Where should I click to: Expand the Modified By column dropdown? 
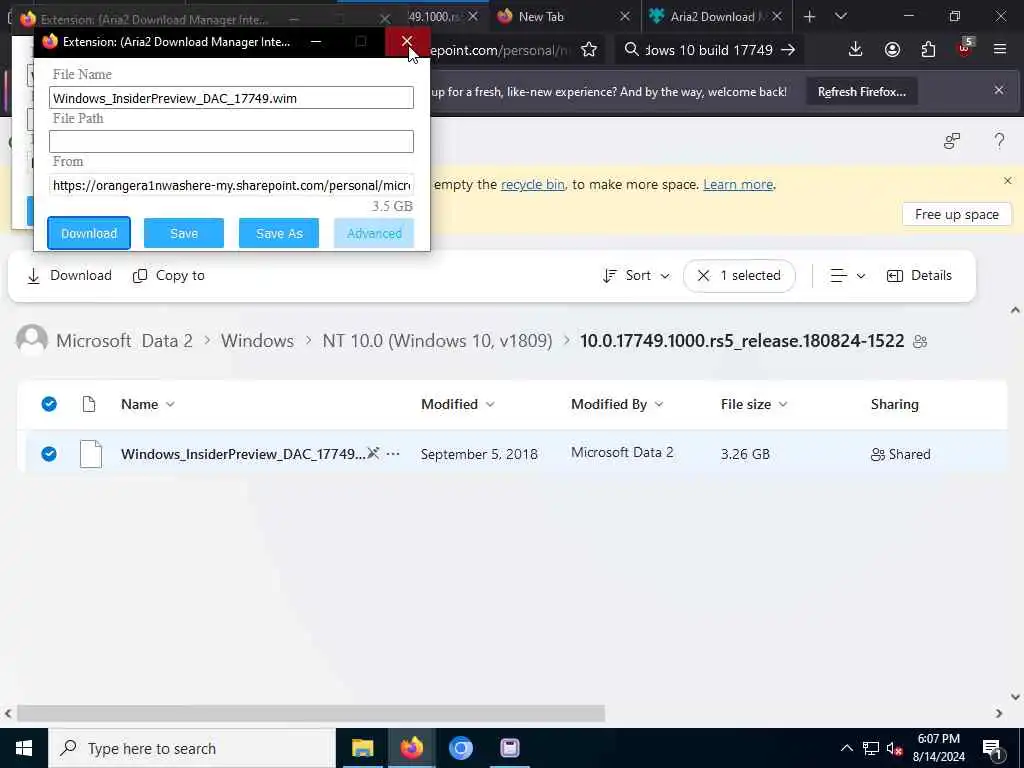pyautogui.click(x=659, y=404)
